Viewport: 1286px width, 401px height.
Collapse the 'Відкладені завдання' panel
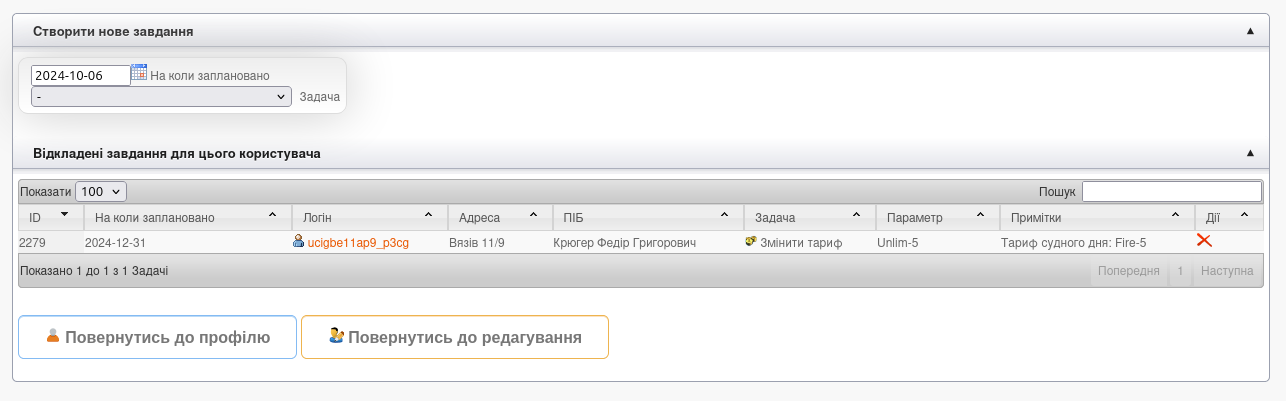tap(1250, 154)
